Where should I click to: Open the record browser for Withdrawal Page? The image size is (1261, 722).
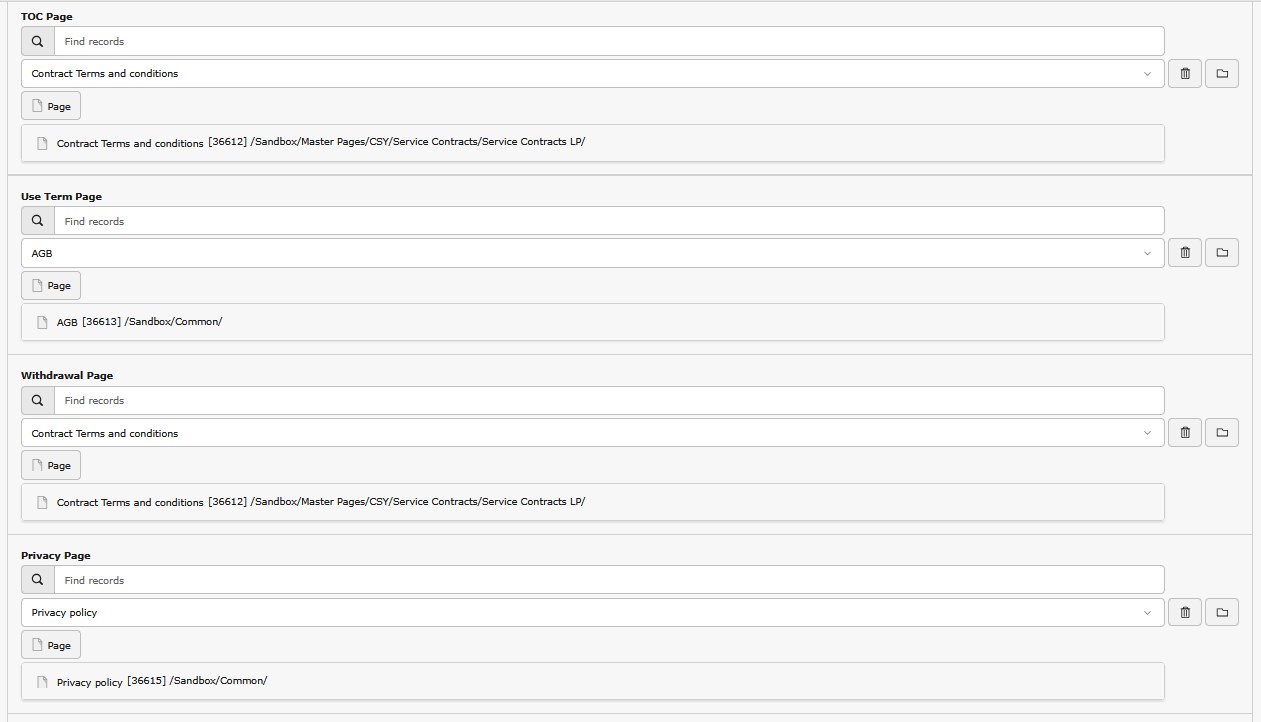[x=1221, y=433]
